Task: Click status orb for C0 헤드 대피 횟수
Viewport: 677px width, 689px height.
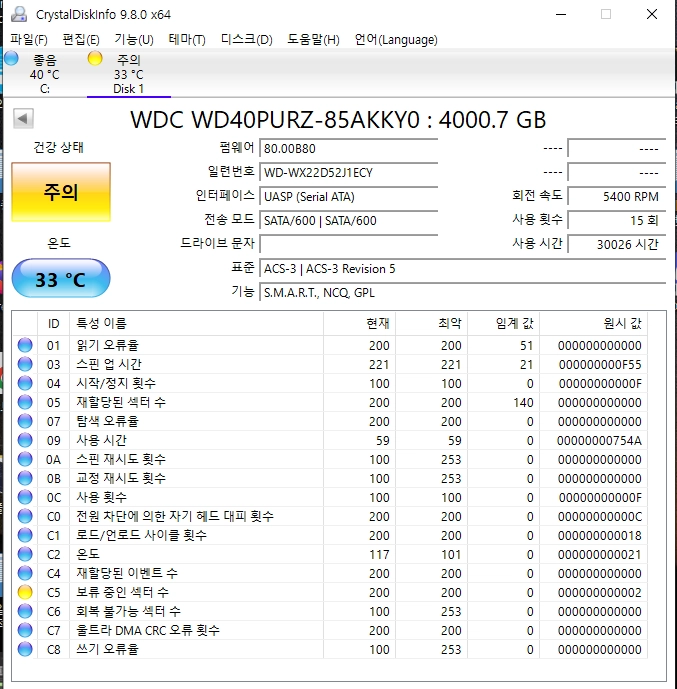Action: [x=25, y=516]
